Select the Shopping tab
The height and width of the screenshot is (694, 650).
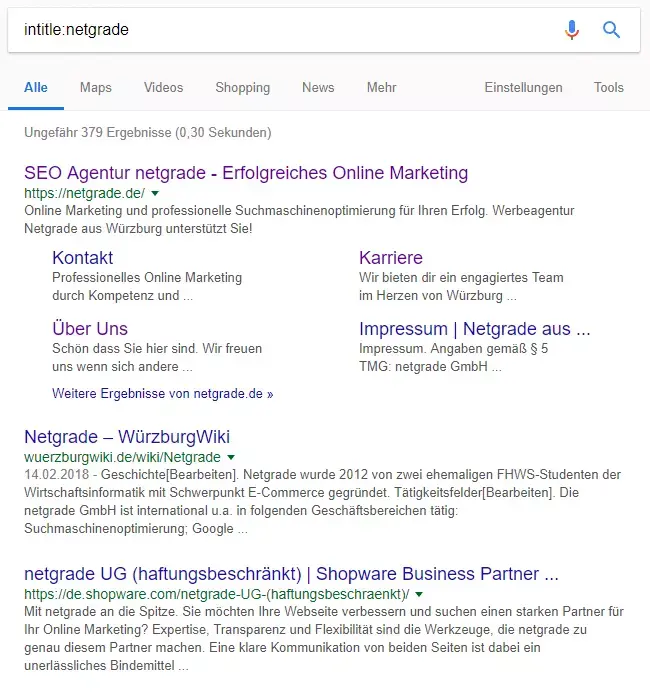(242, 88)
